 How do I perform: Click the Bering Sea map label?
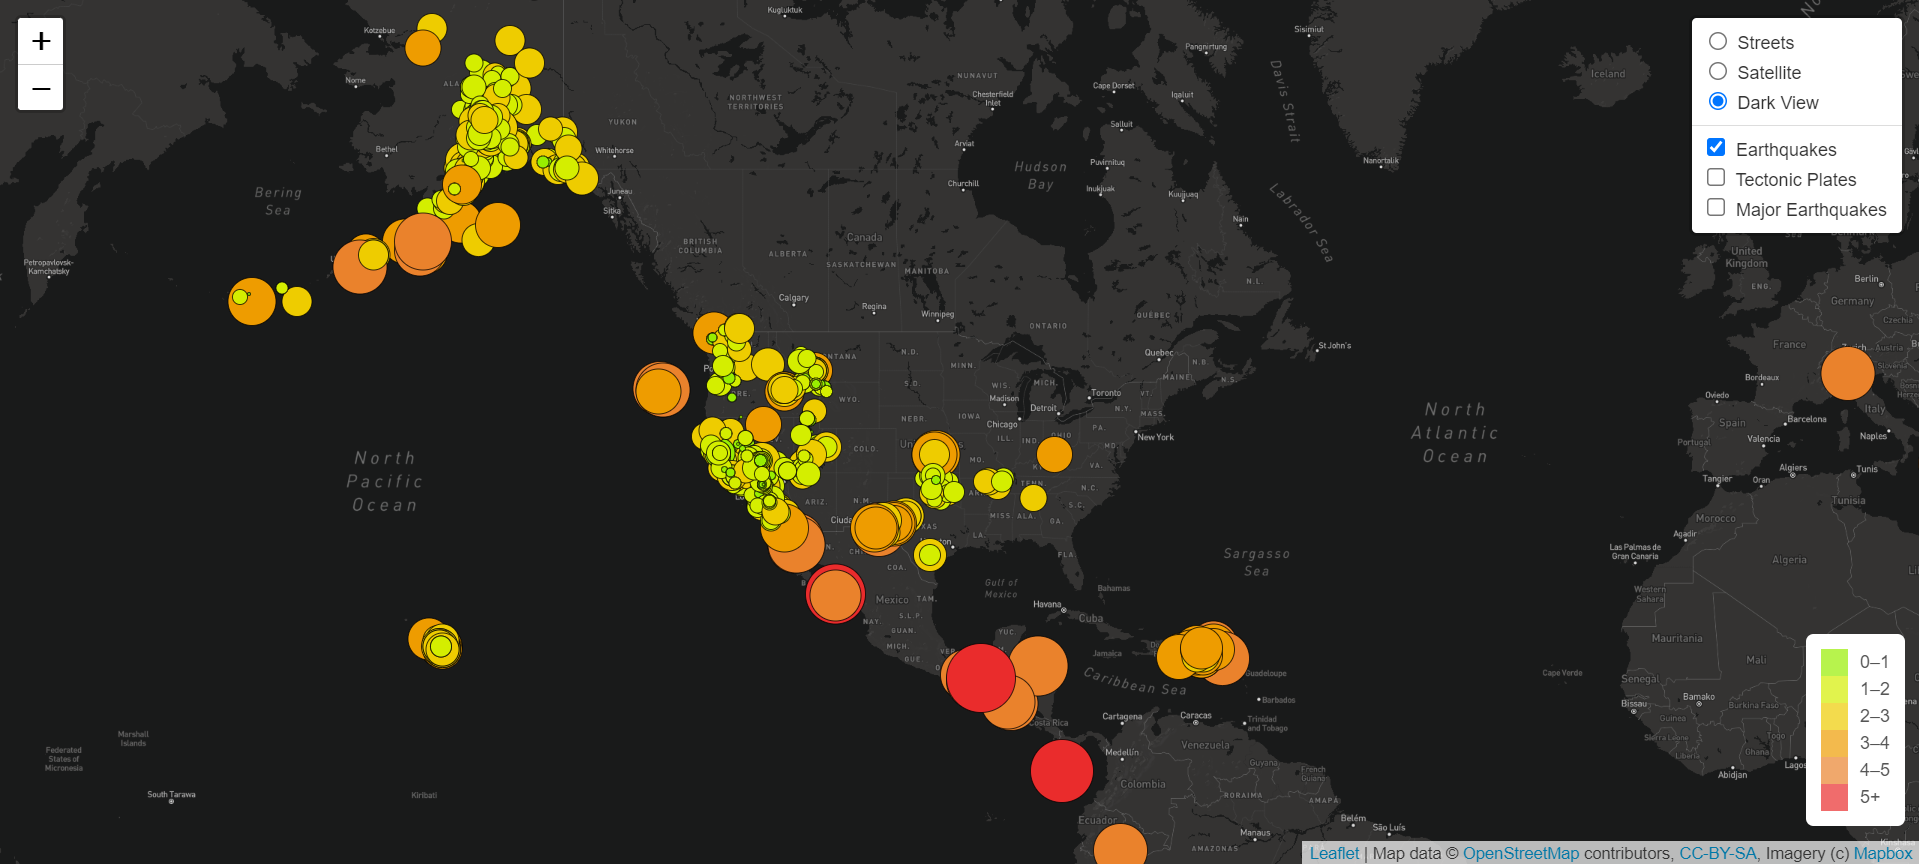pos(278,201)
